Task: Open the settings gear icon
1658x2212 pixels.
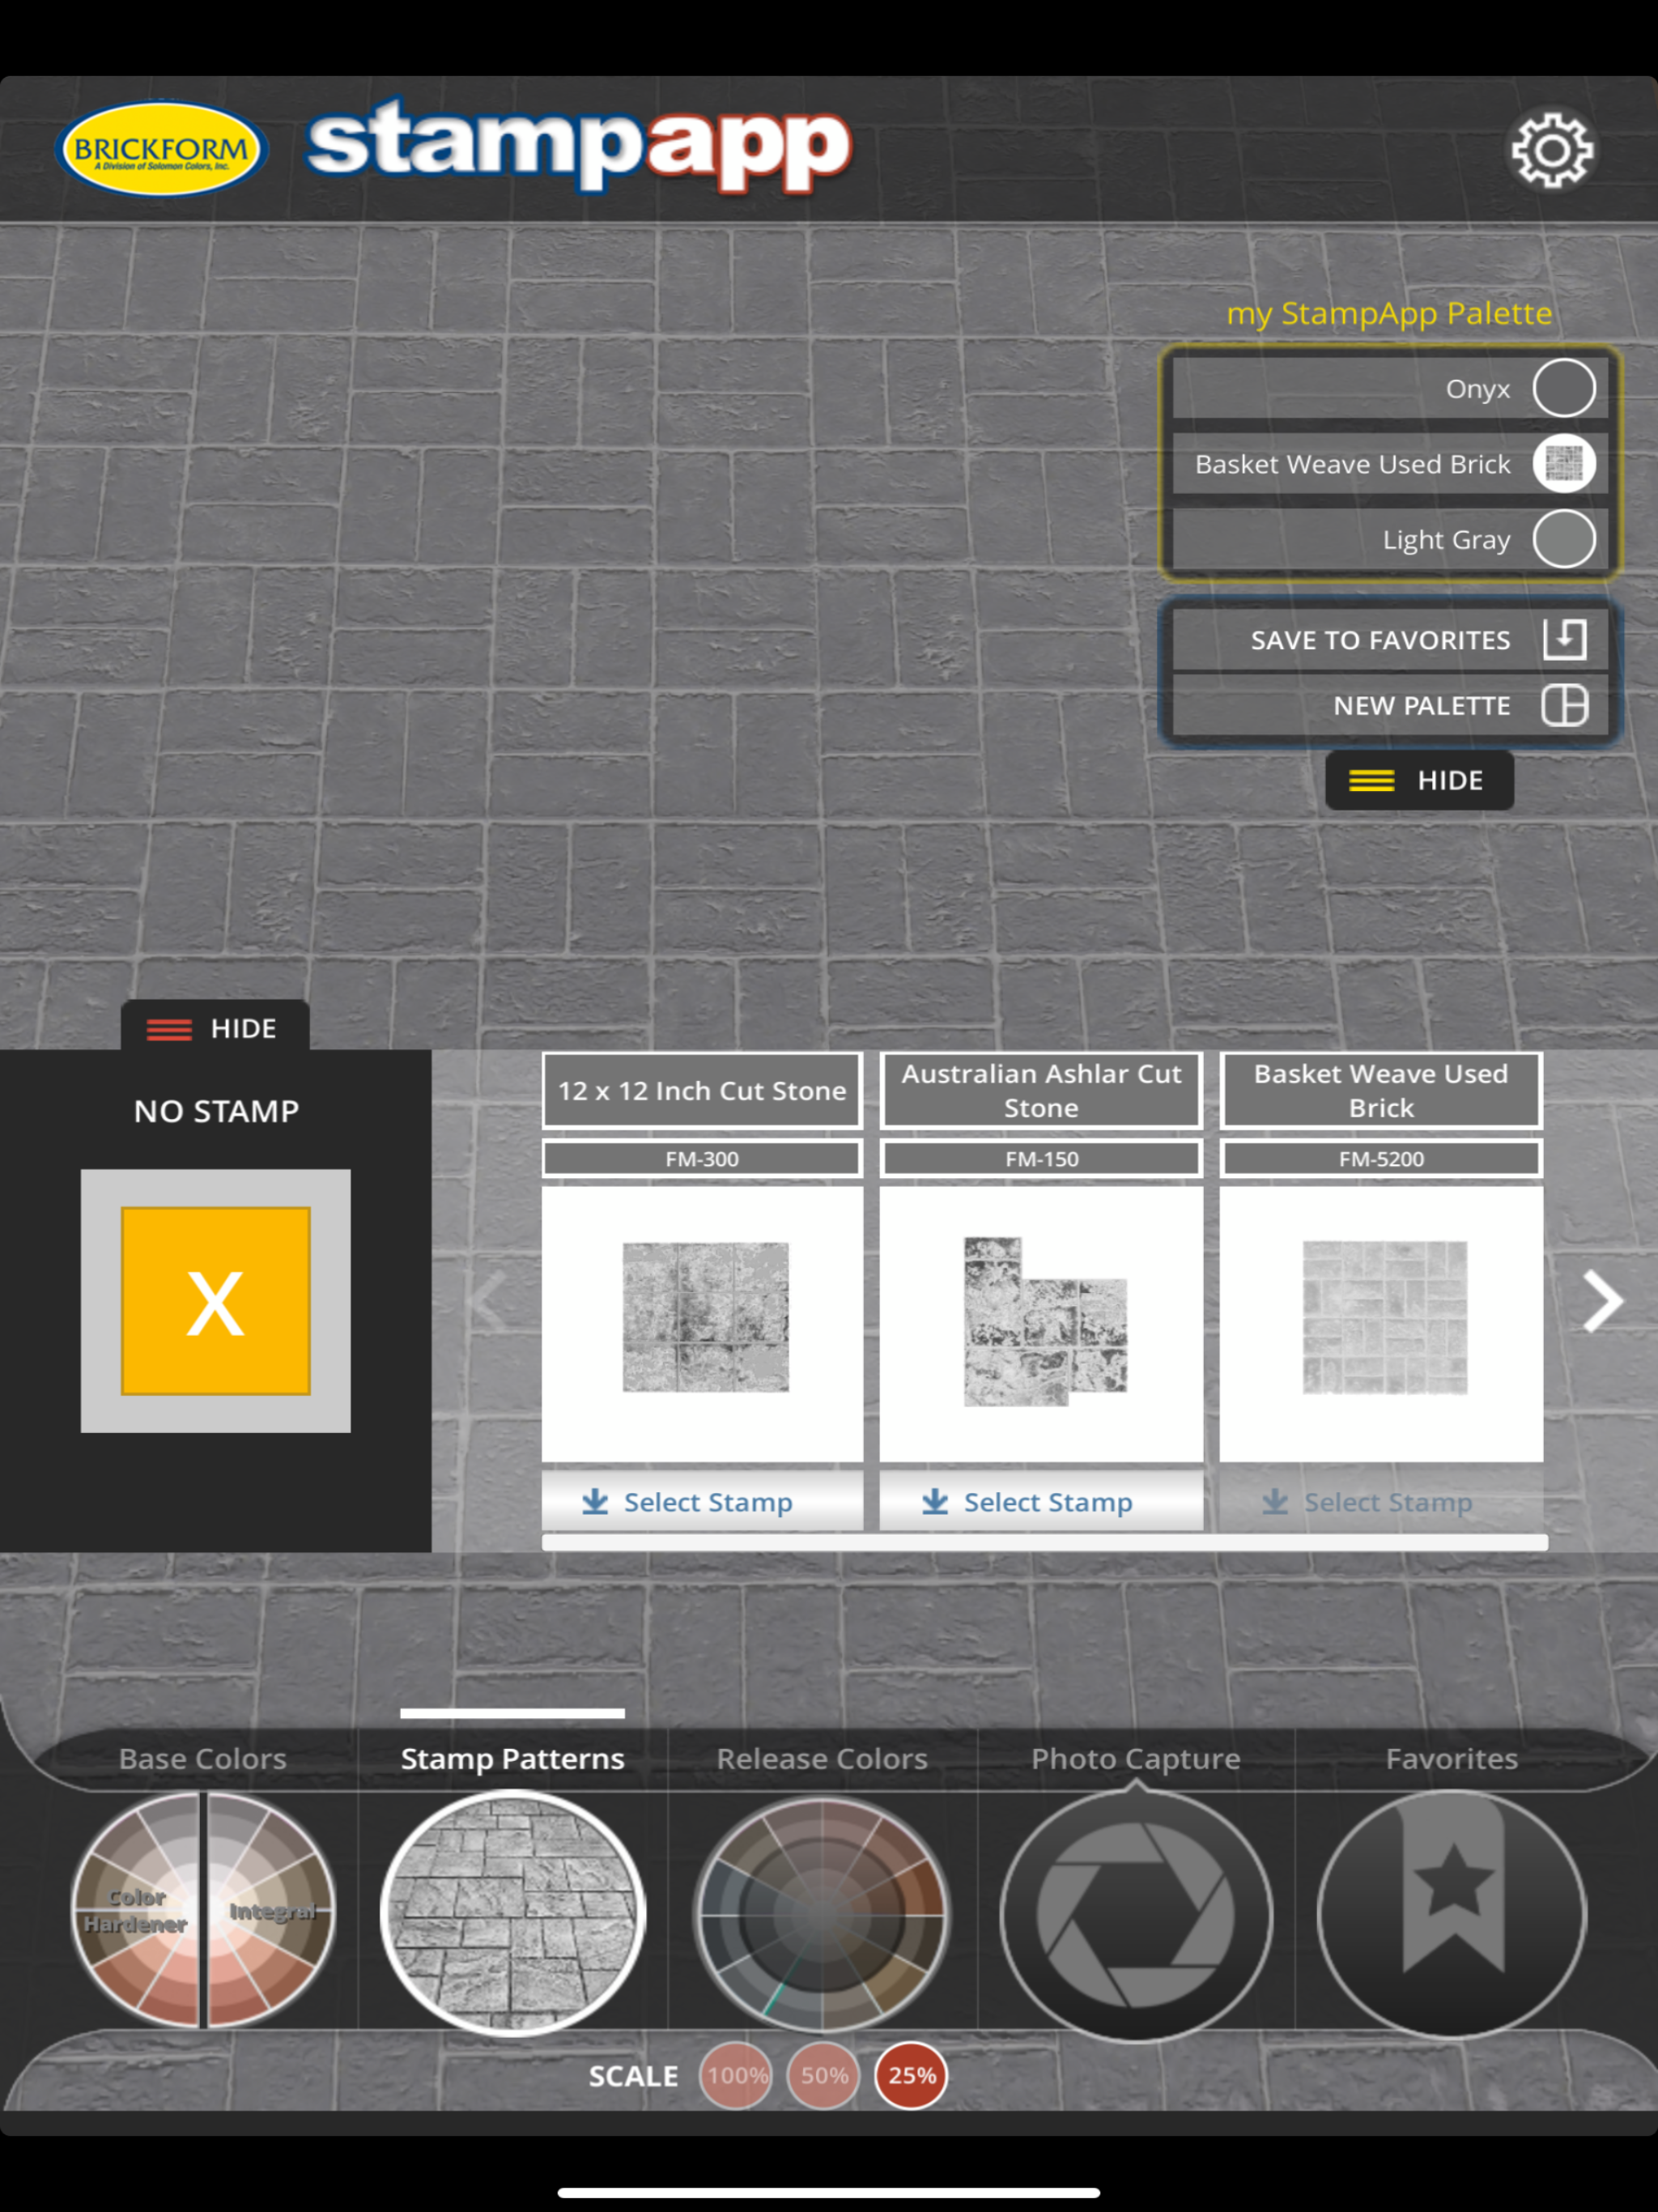Action: pyautogui.click(x=1551, y=150)
